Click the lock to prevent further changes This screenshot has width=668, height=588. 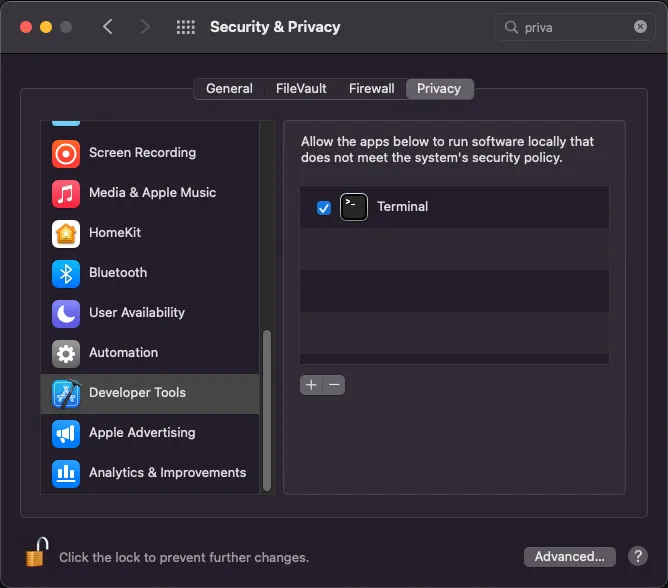pyautogui.click(x=36, y=553)
